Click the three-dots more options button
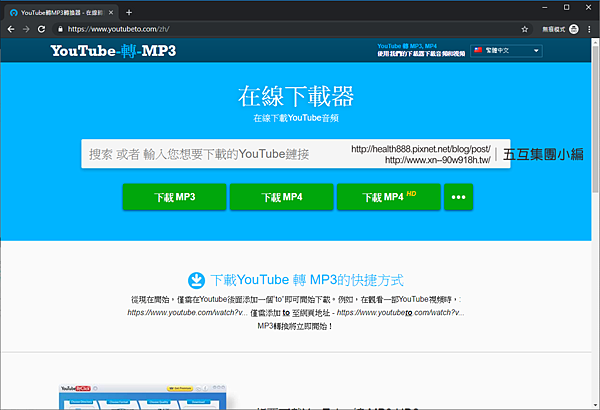The height and width of the screenshot is (410, 600). 458,197
